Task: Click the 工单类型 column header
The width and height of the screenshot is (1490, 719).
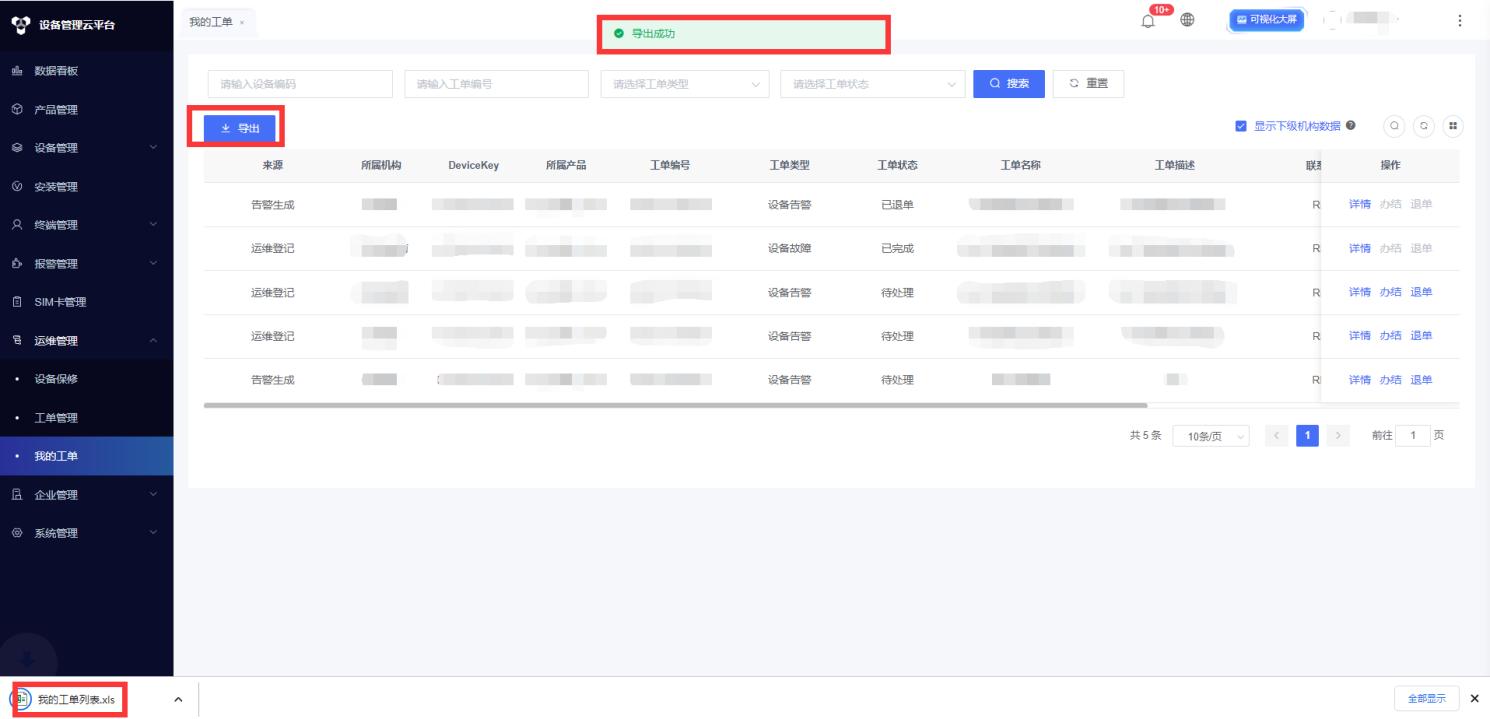Action: pyautogui.click(x=789, y=165)
